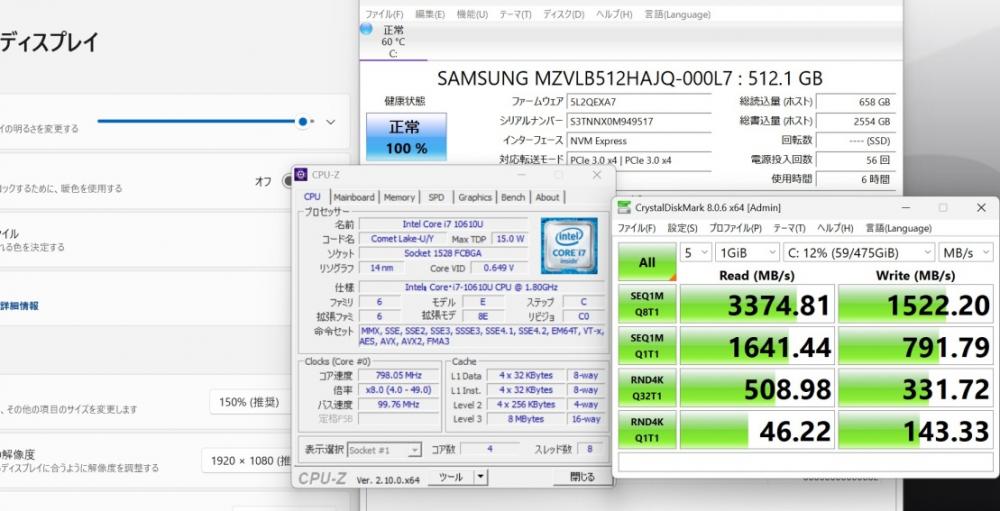Click the 46.22 read result cell

tap(757, 431)
